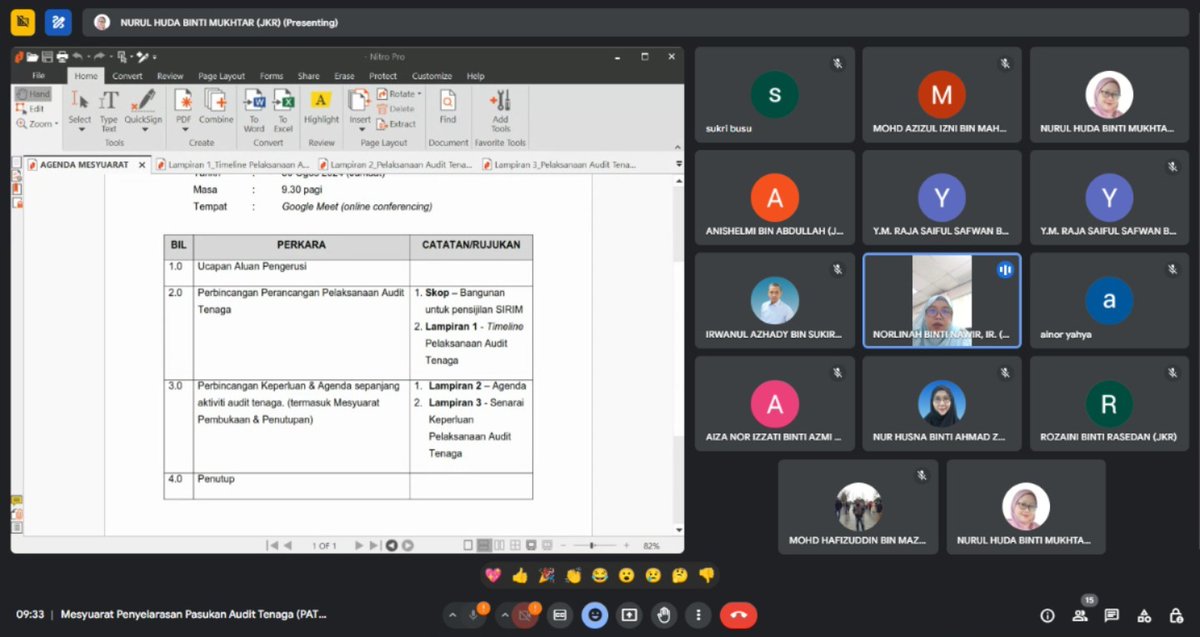
Task: Open the Zoom tool dropdown
Action: pyautogui.click(x=37, y=124)
